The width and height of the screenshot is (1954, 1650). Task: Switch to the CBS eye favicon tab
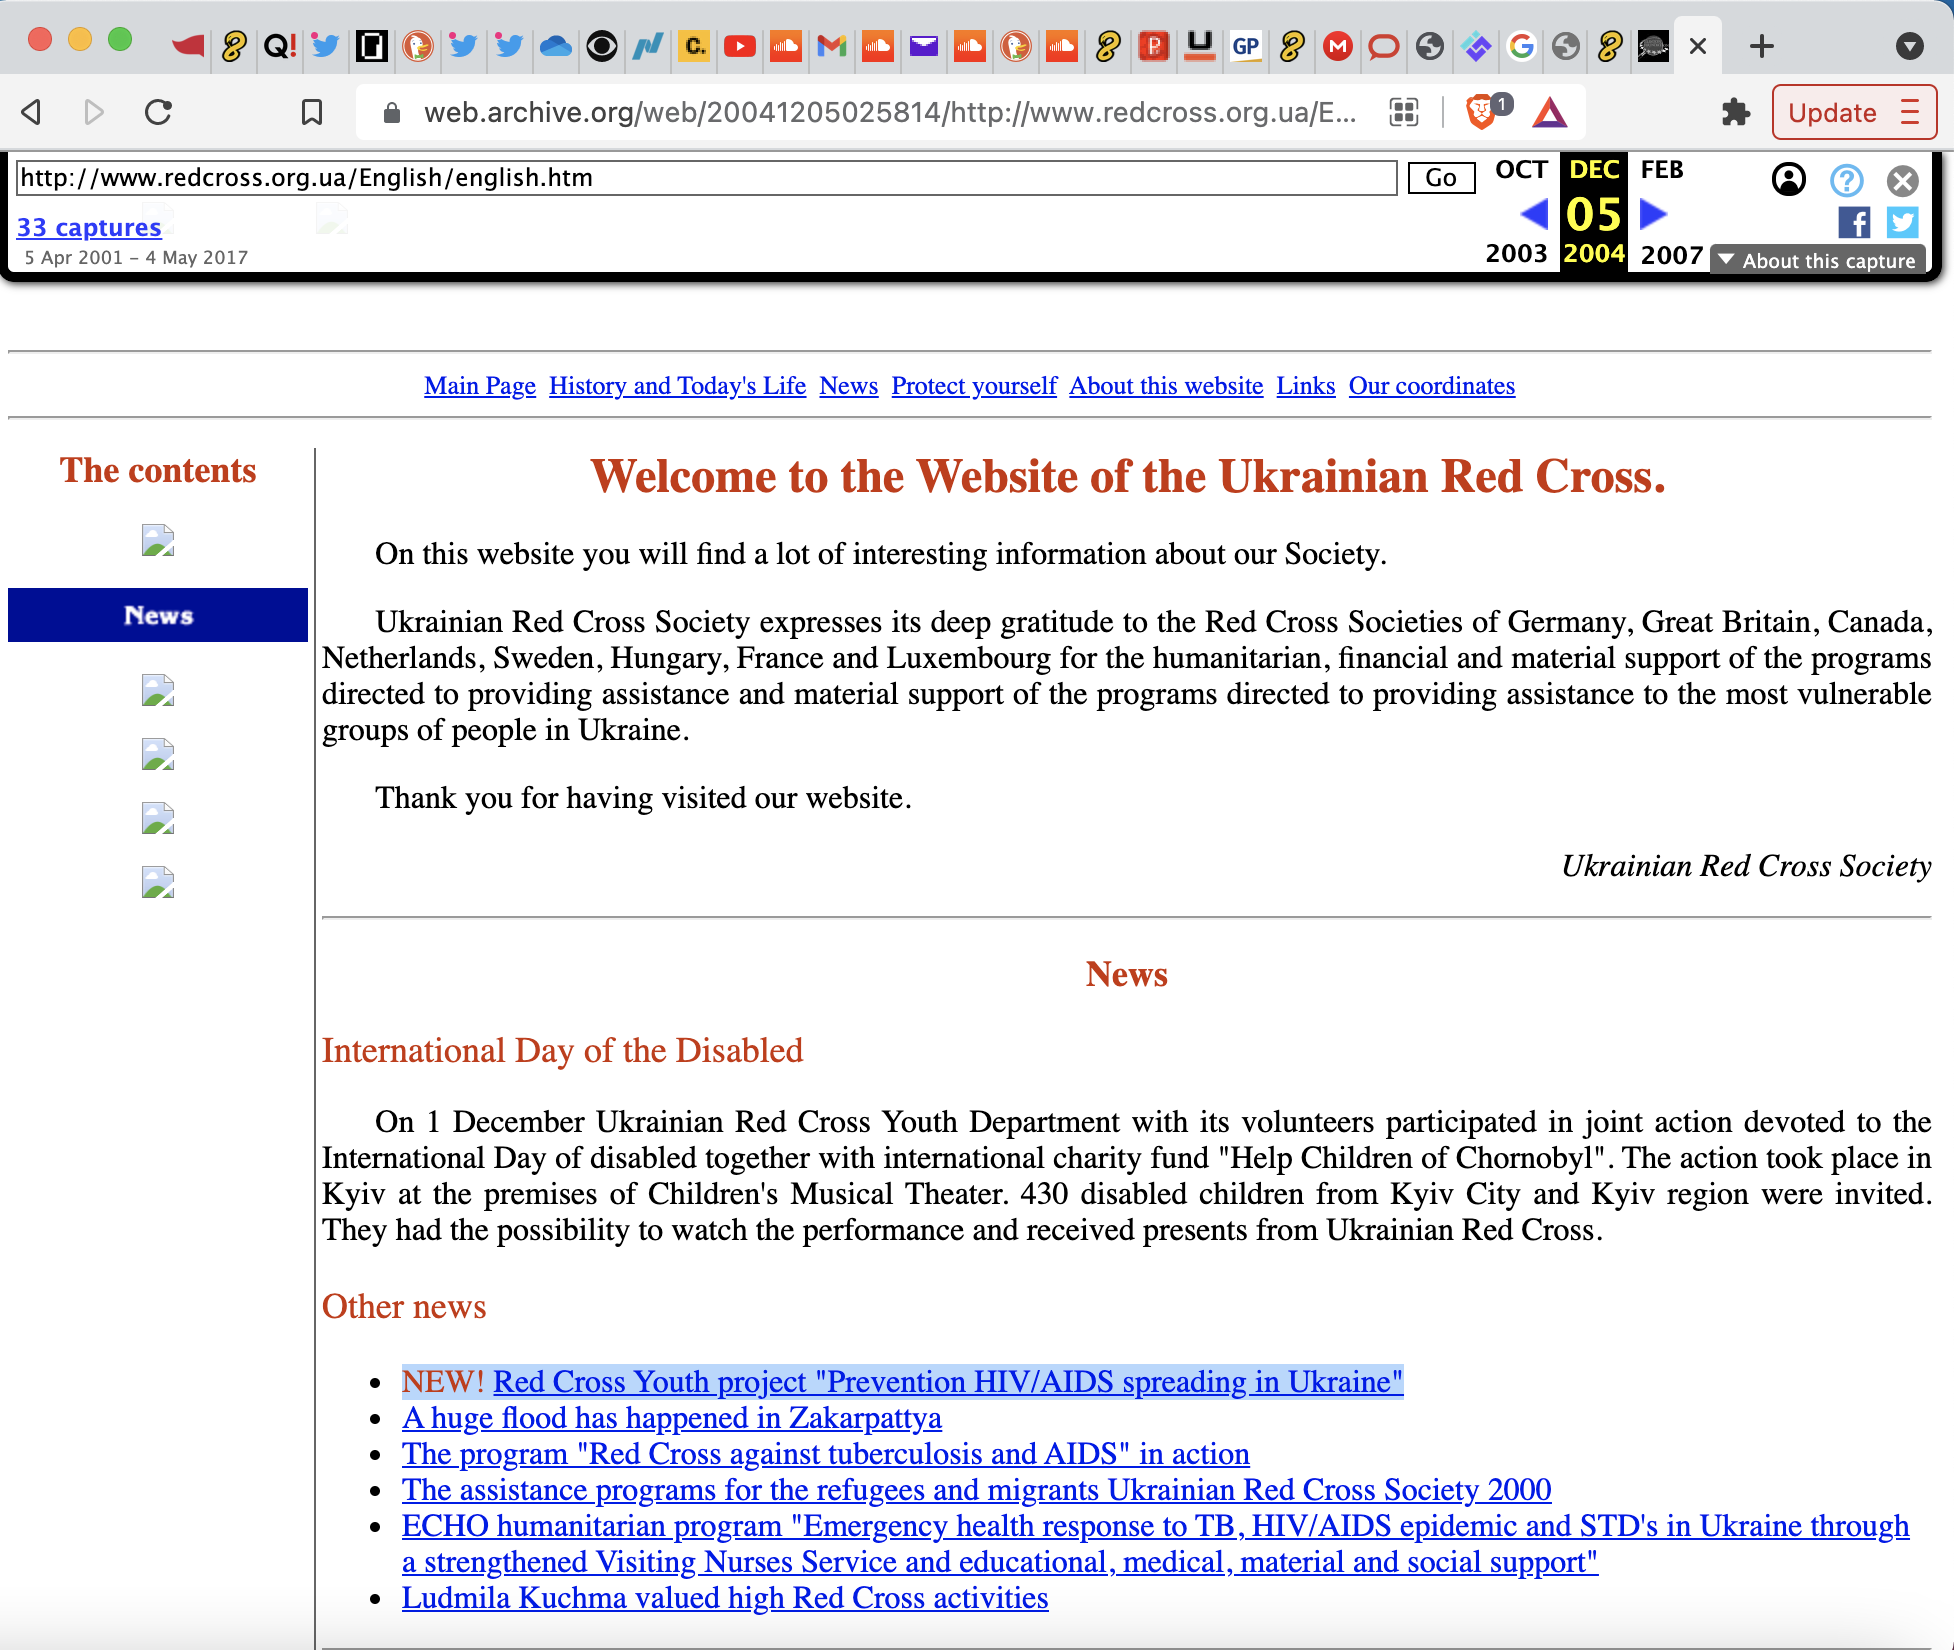(602, 46)
